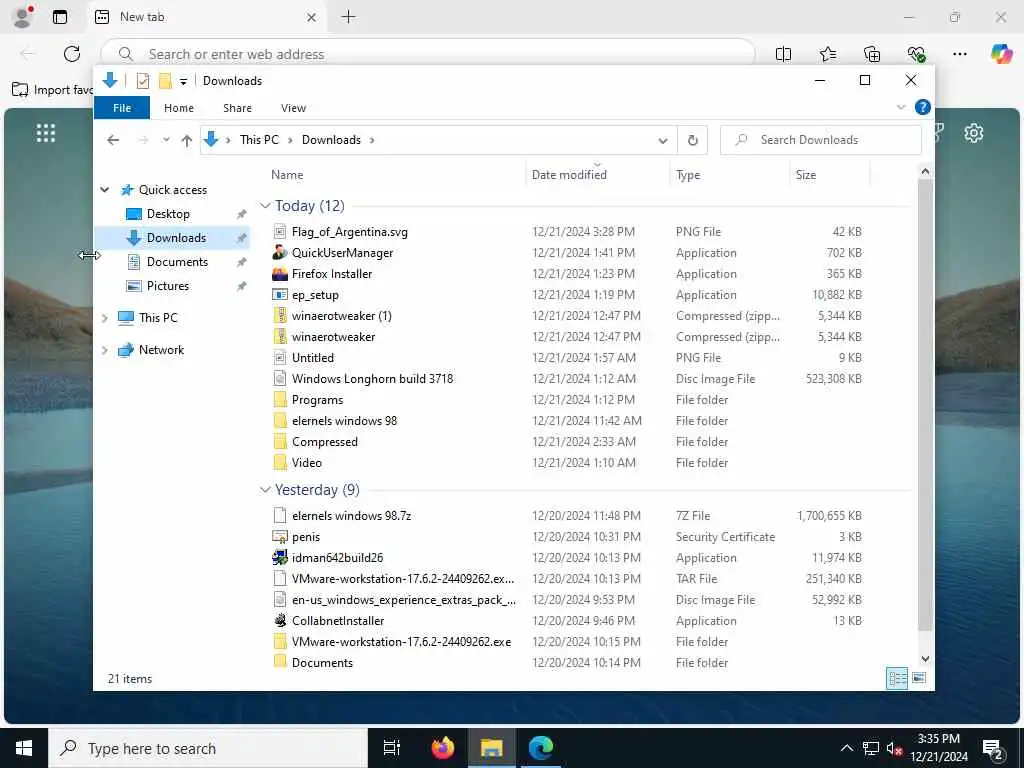This screenshot has height=768, width=1024.
Task: Open the Customize Quick Access Toolbar dropdown
Action: [x=184, y=81]
